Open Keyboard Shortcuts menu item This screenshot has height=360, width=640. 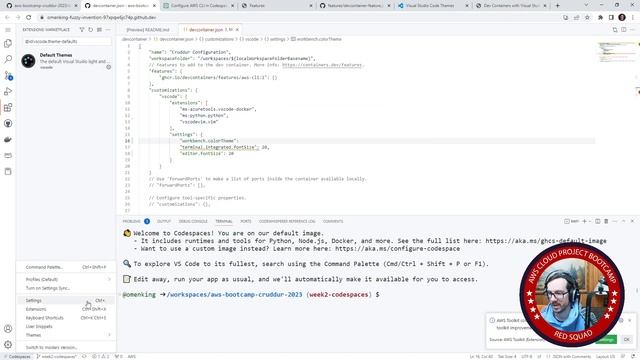point(65,318)
